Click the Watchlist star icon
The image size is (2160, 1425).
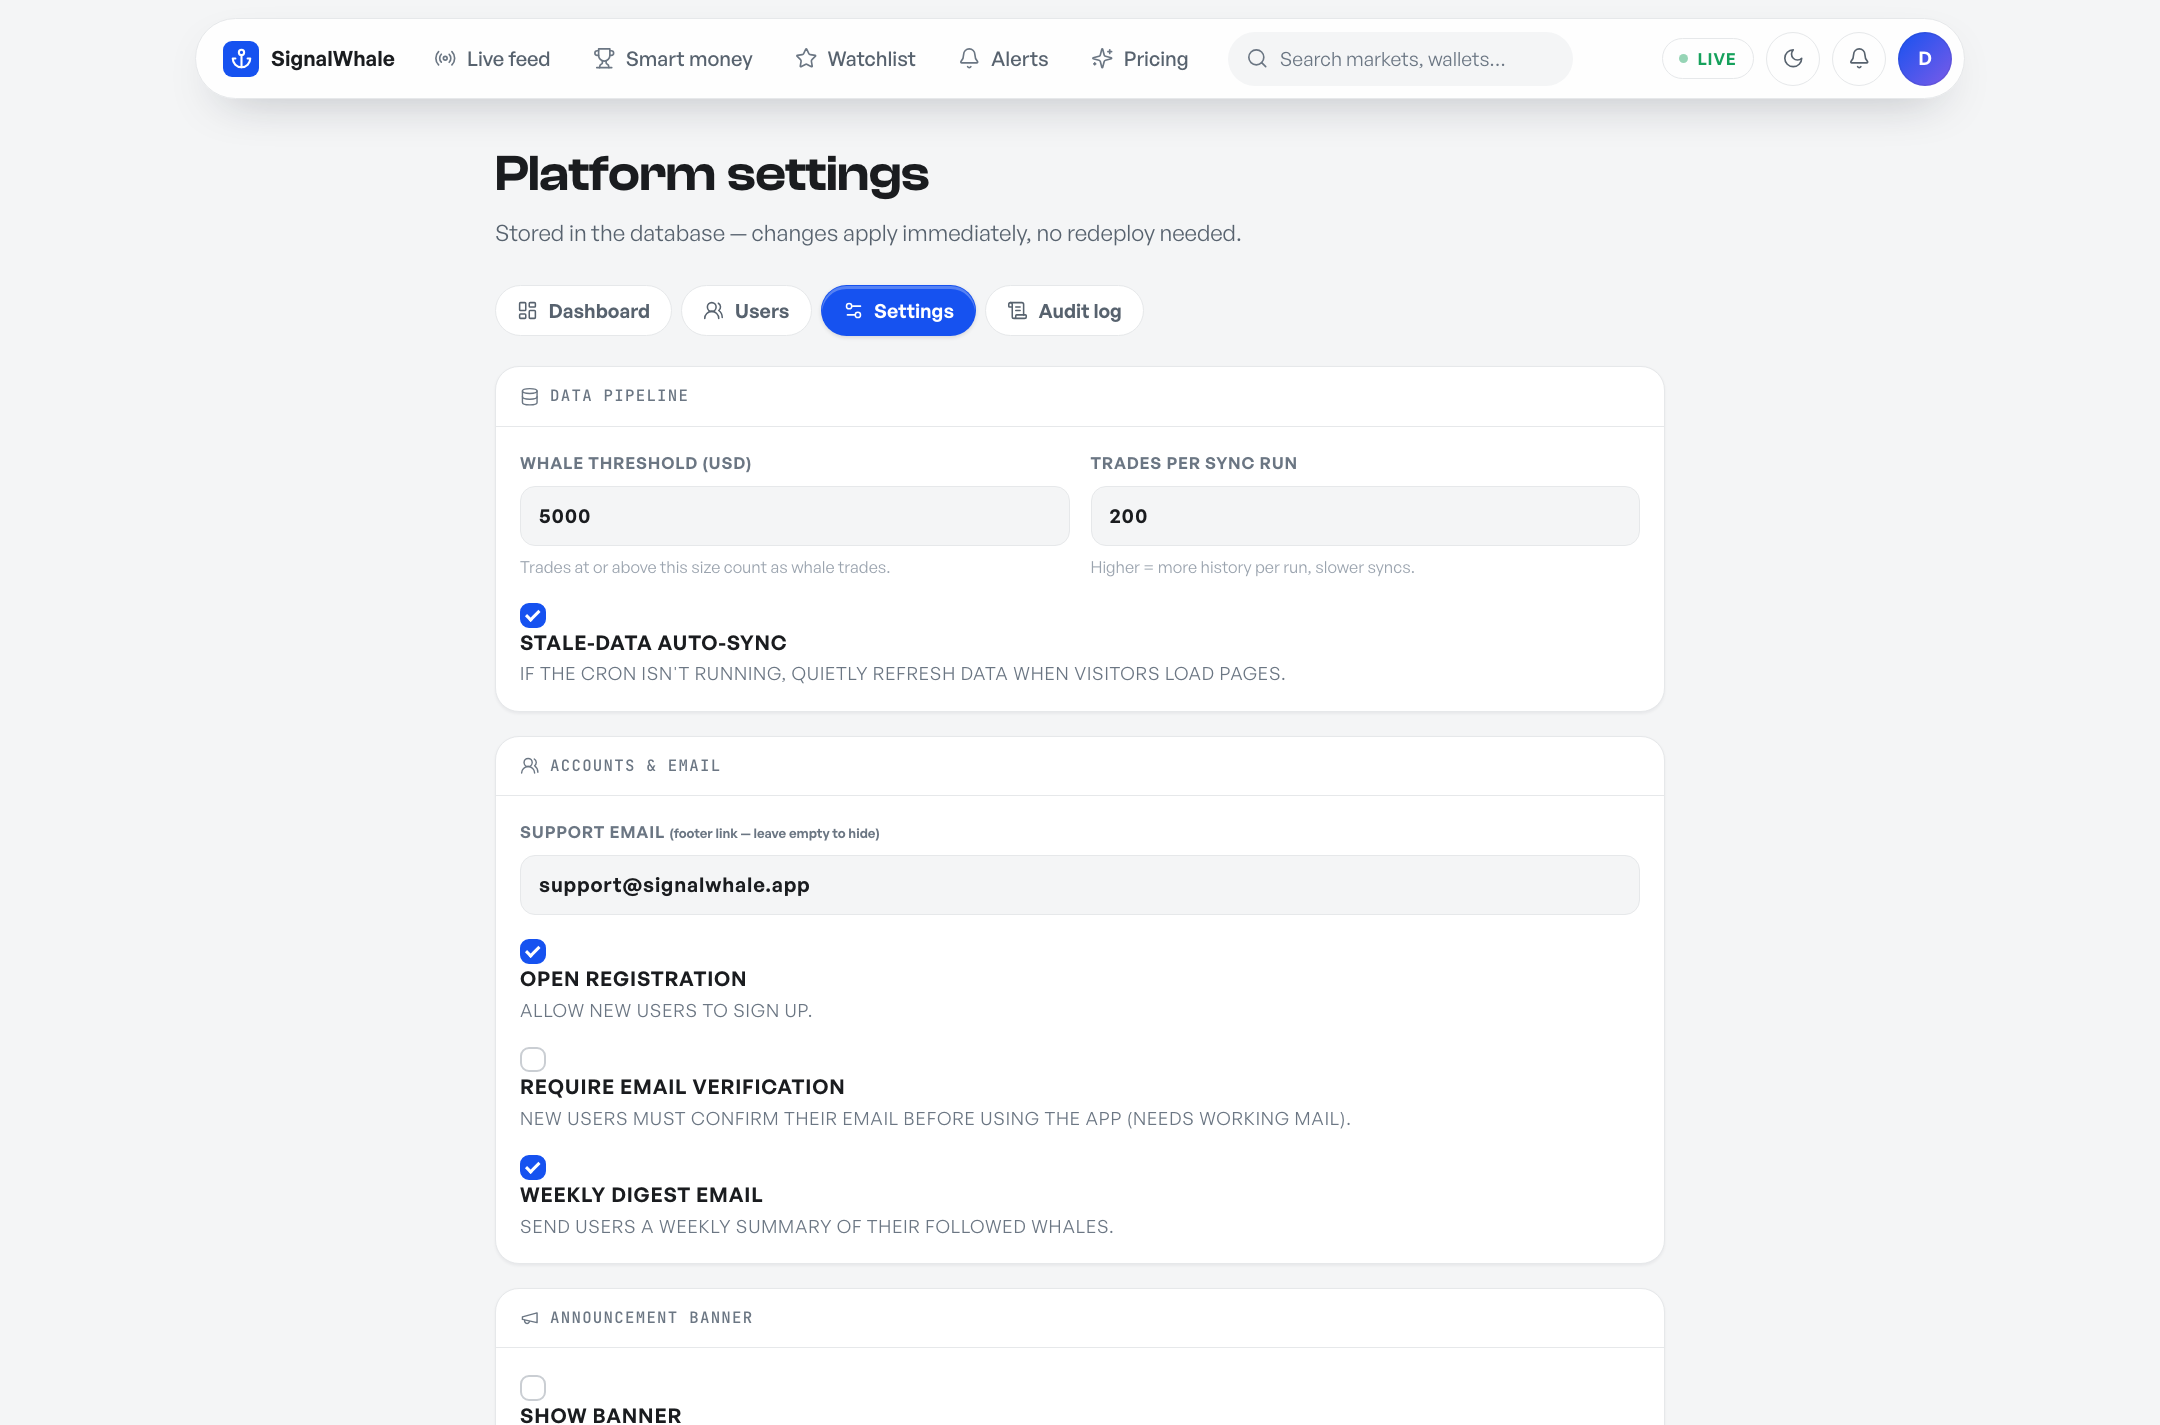(x=806, y=59)
